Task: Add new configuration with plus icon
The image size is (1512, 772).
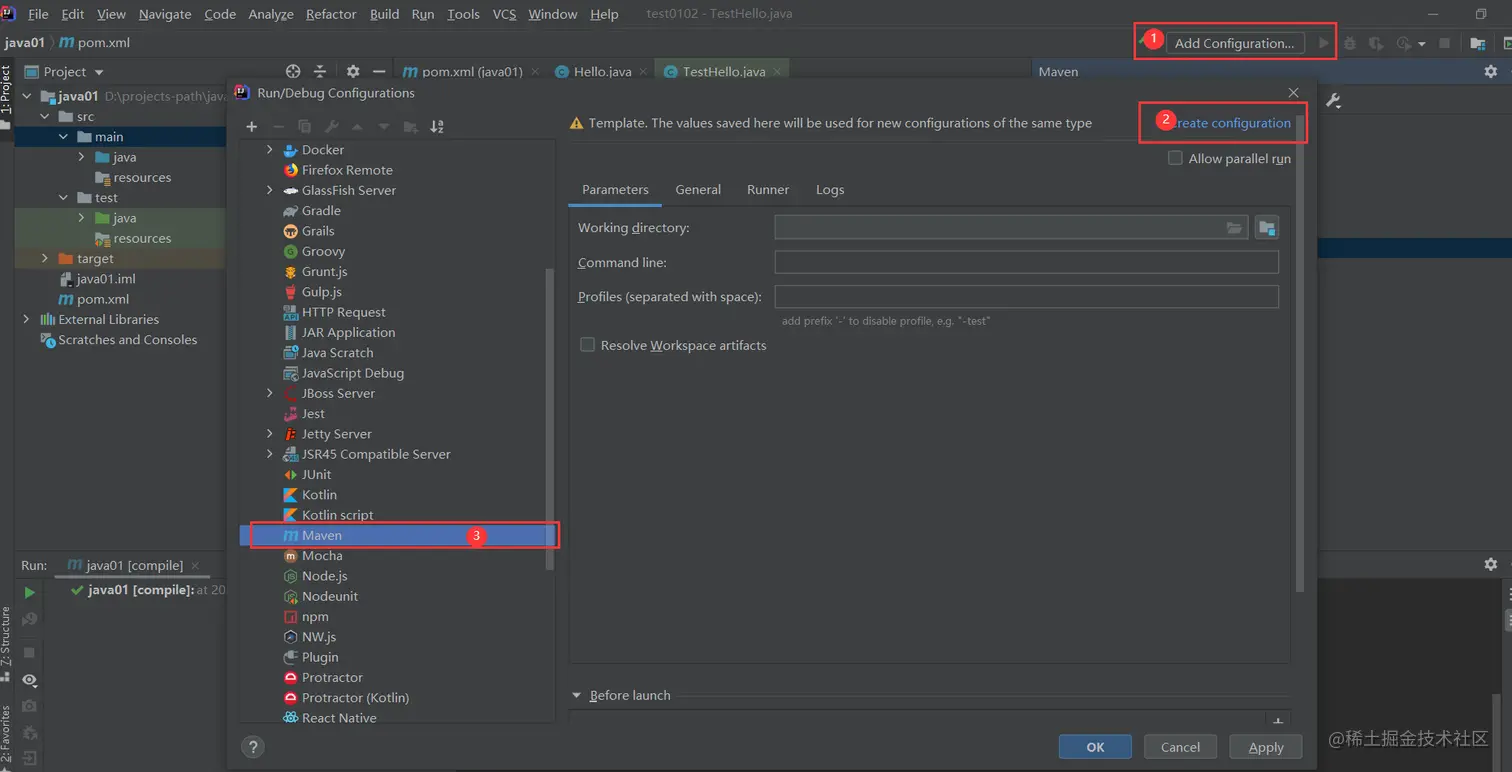Action: pyautogui.click(x=252, y=127)
